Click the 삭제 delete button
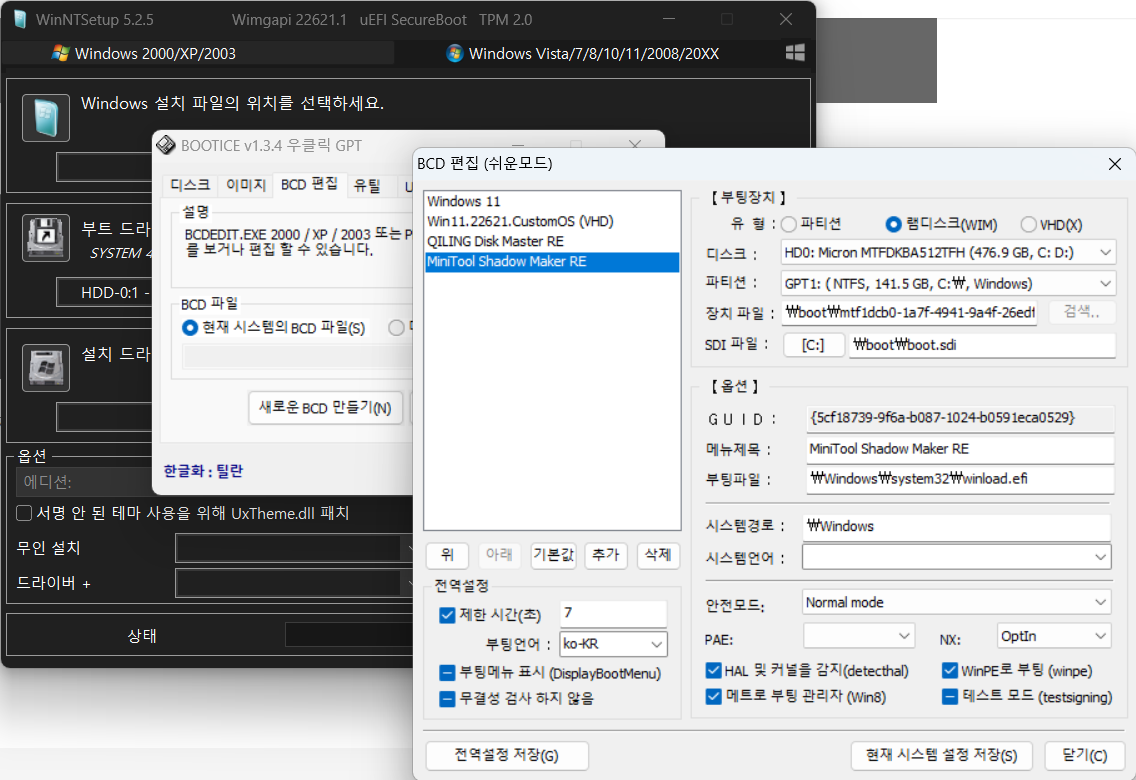The height and width of the screenshot is (780, 1136). (658, 555)
